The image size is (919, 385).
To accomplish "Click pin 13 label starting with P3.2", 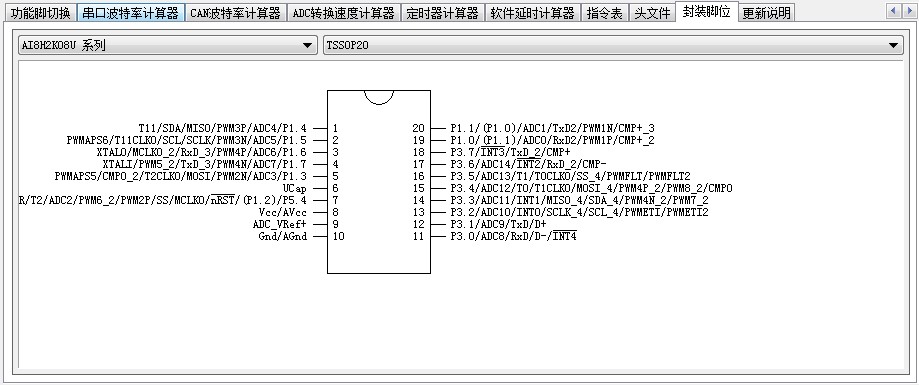I will click(x=579, y=212).
